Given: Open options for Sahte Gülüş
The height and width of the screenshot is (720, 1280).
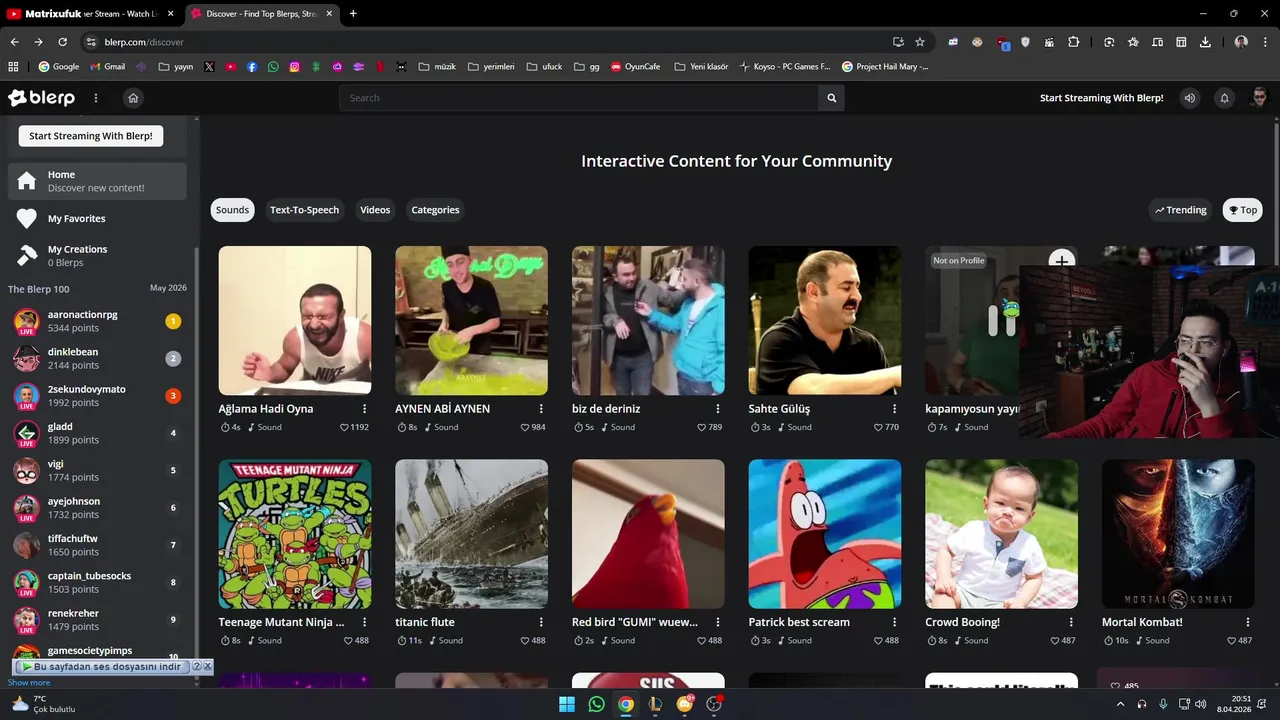Looking at the screenshot, I should [894, 409].
